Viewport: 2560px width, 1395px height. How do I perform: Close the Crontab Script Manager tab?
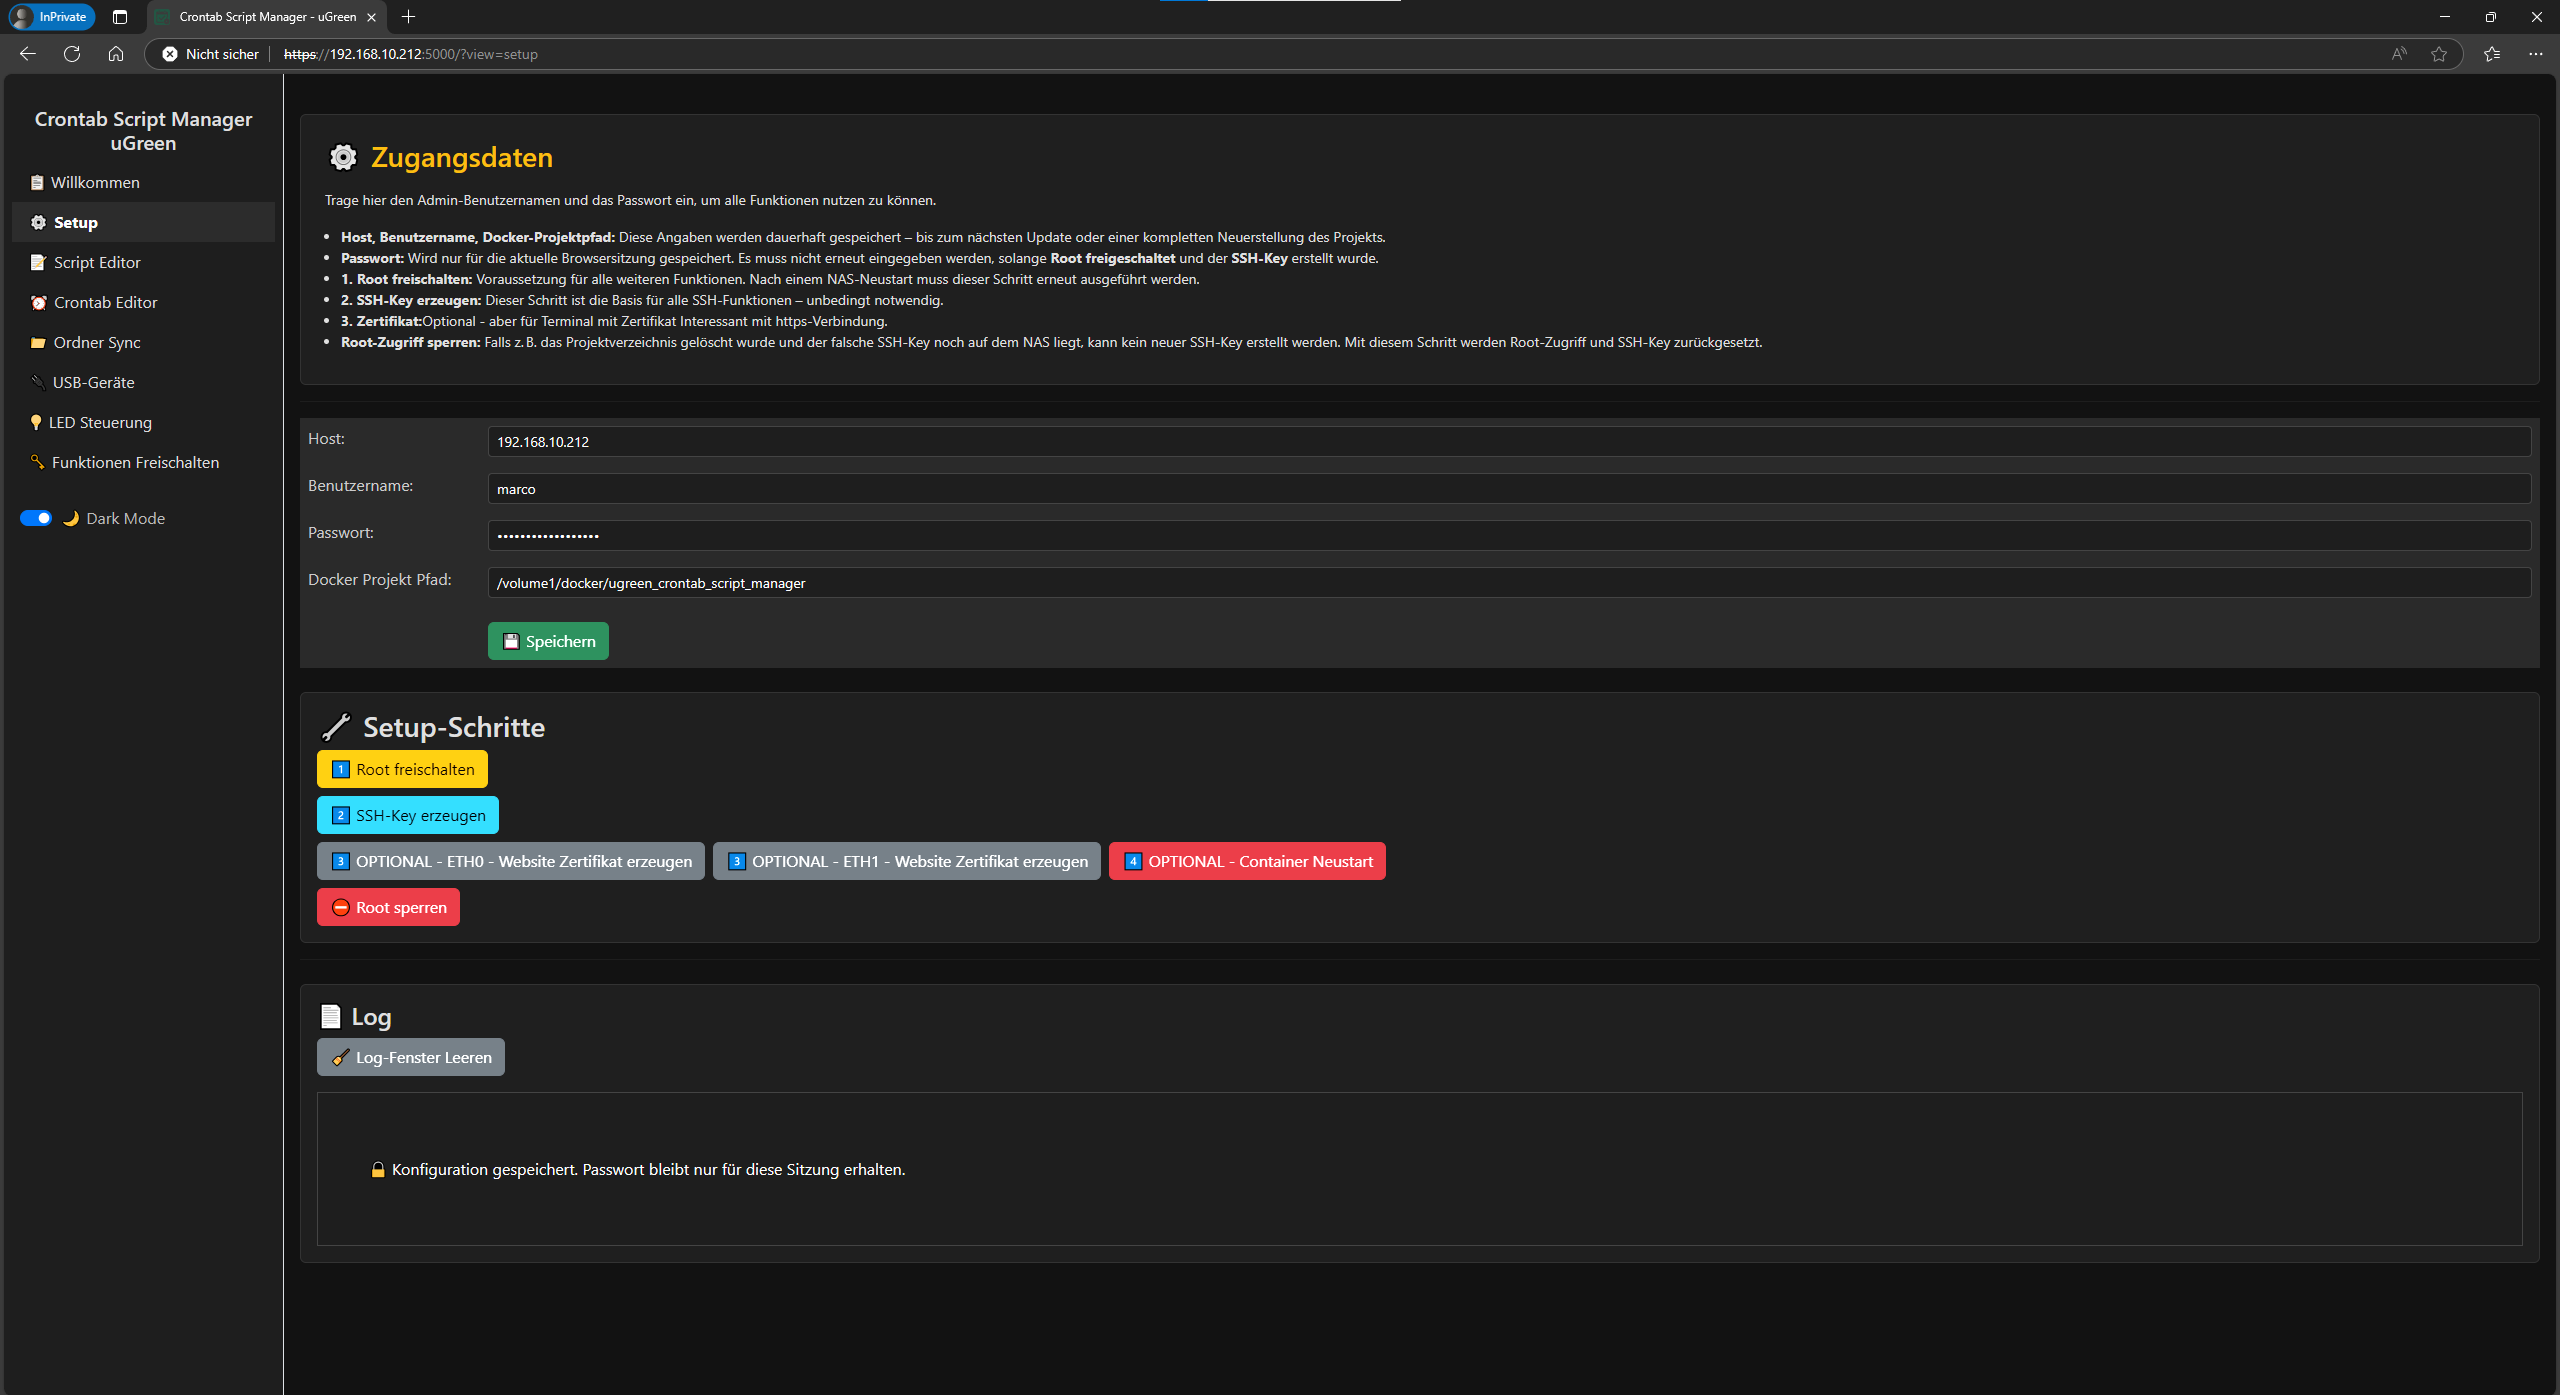(372, 17)
